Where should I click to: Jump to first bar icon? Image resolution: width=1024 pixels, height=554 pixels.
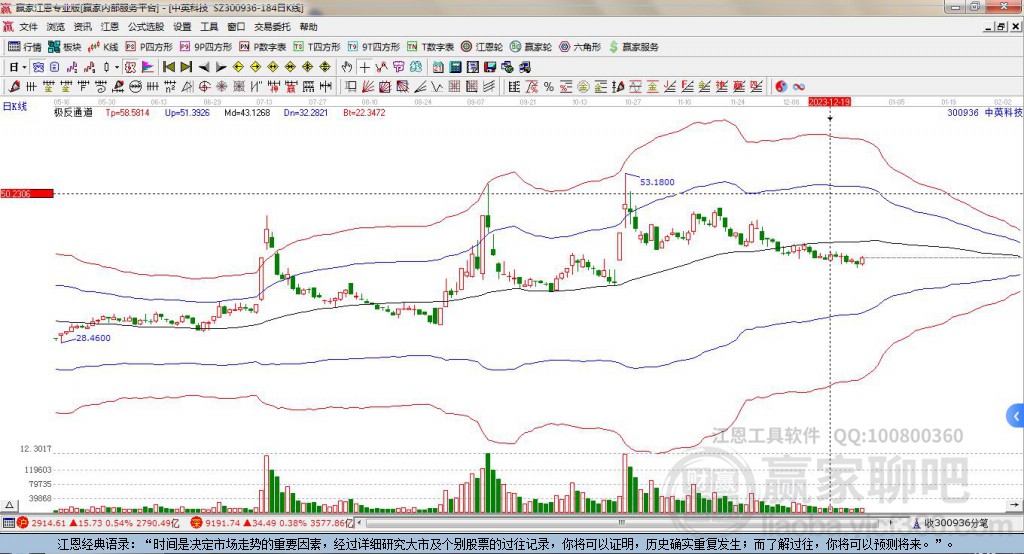click(x=168, y=67)
